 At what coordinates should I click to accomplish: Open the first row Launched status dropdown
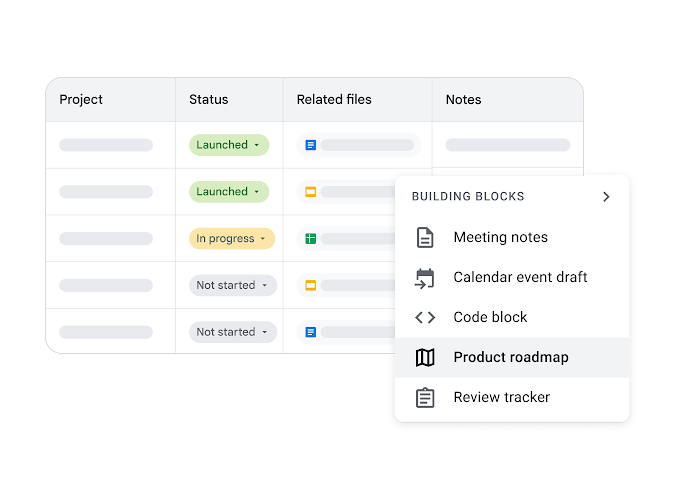point(229,145)
